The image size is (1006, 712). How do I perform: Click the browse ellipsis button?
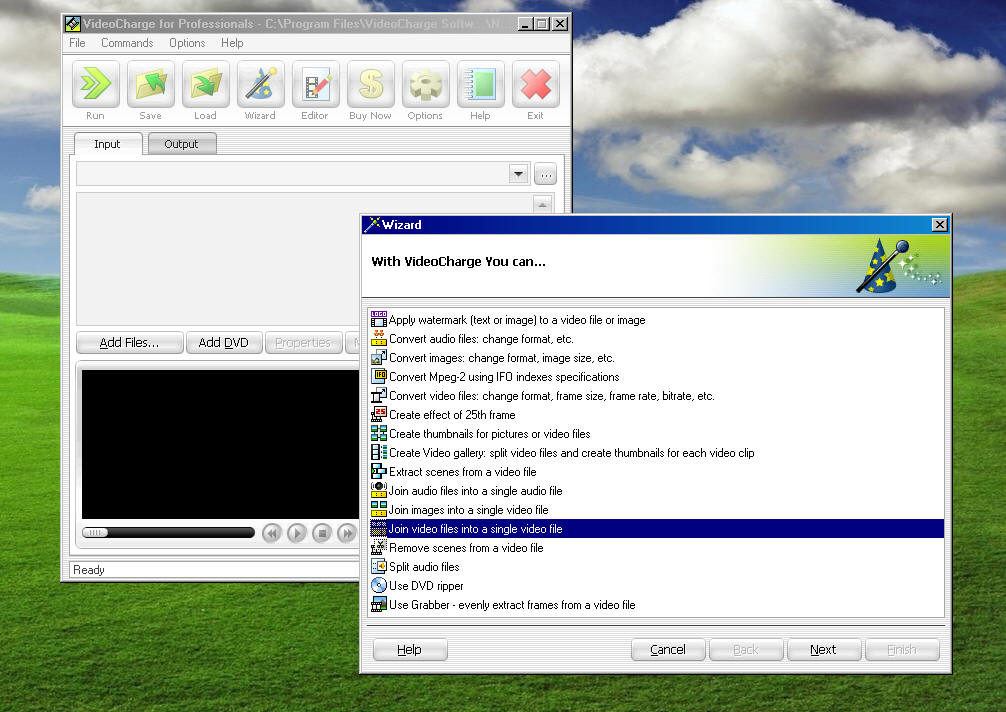(x=545, y=174)
